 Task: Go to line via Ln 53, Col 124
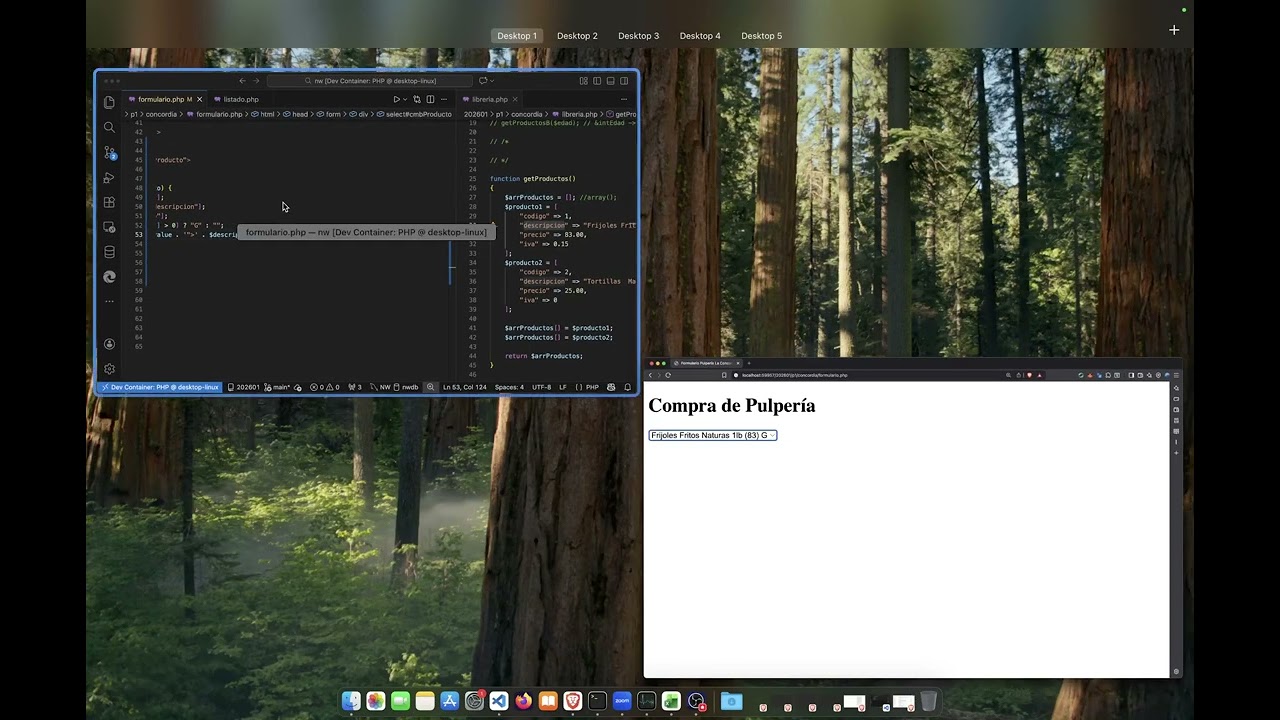click(x=464, y=387)
